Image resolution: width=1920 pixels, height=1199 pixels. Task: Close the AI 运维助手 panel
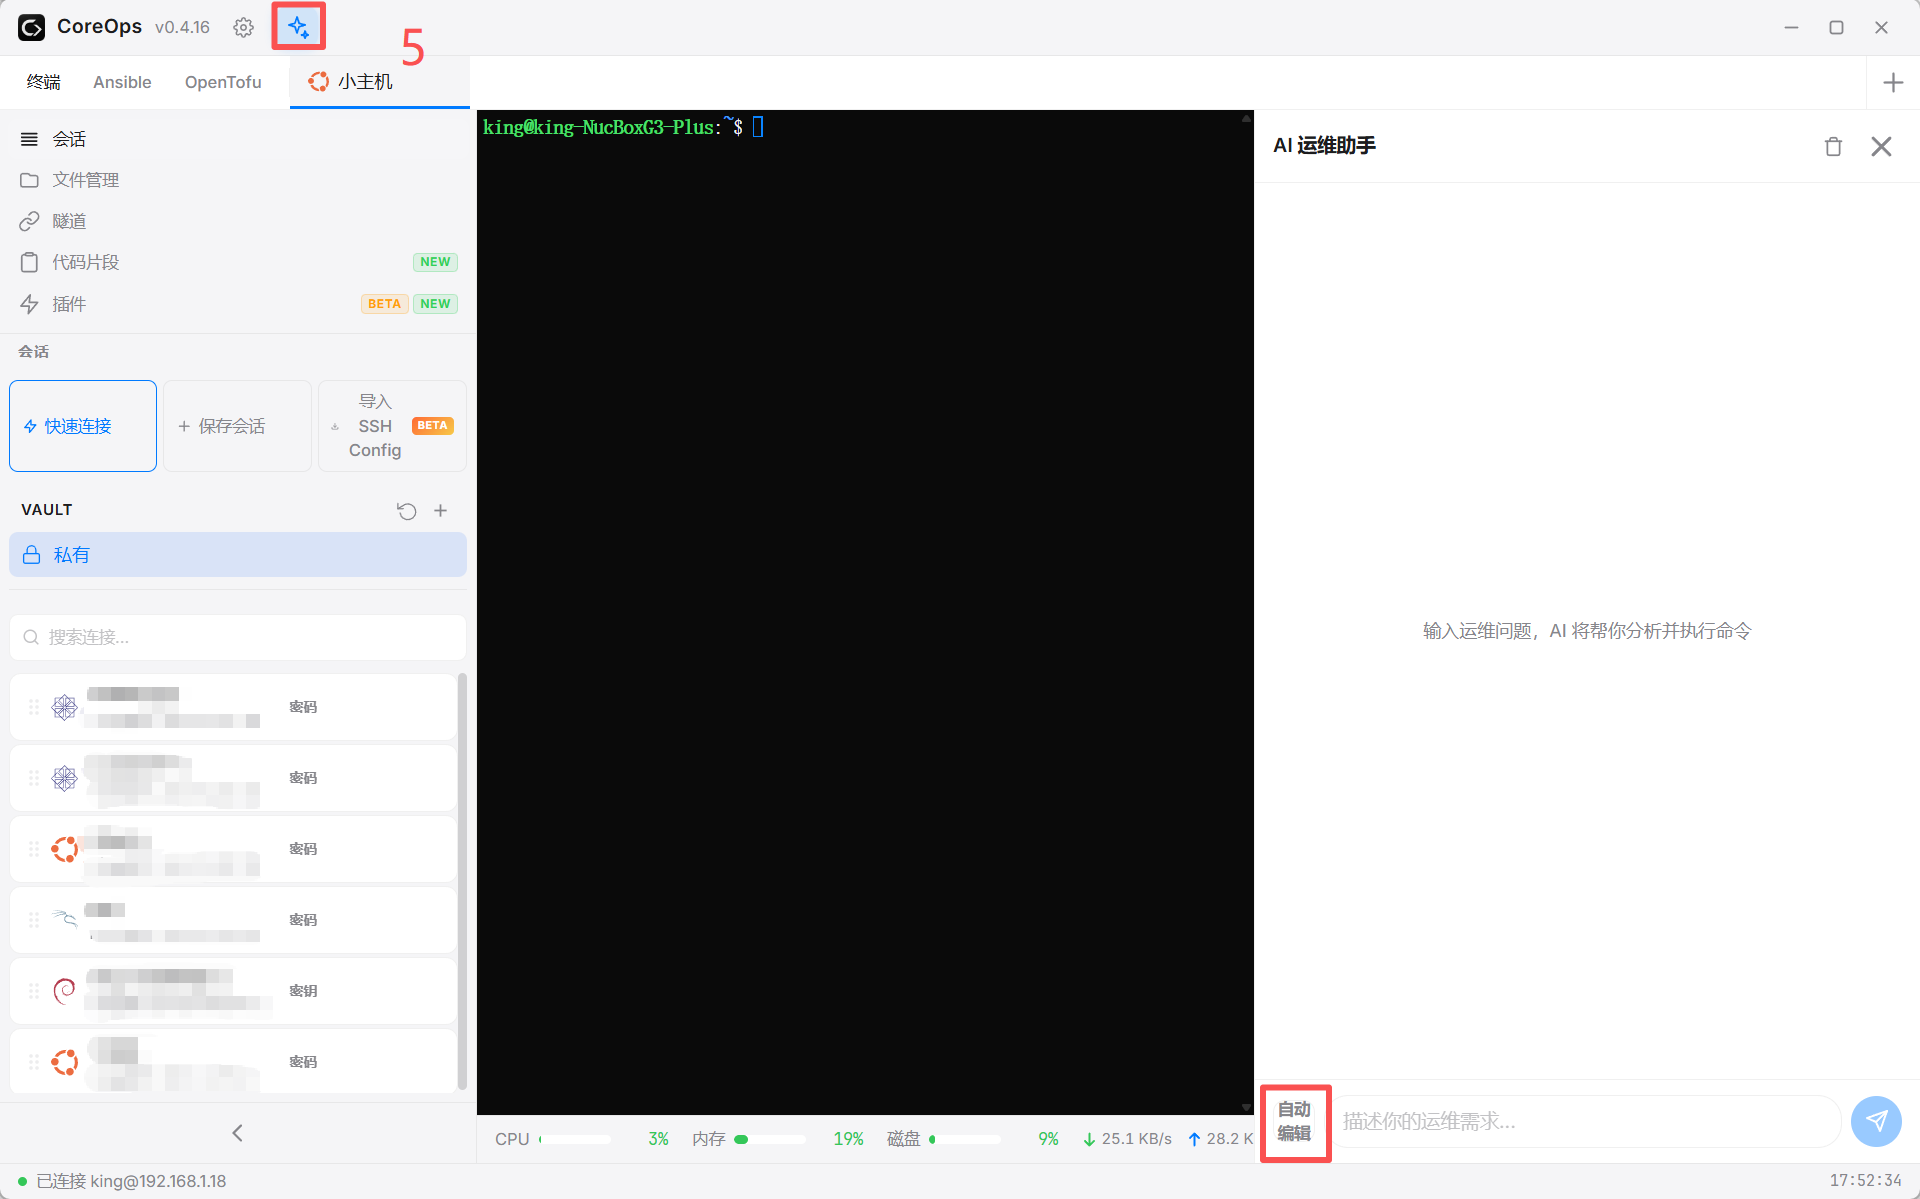1881,146
